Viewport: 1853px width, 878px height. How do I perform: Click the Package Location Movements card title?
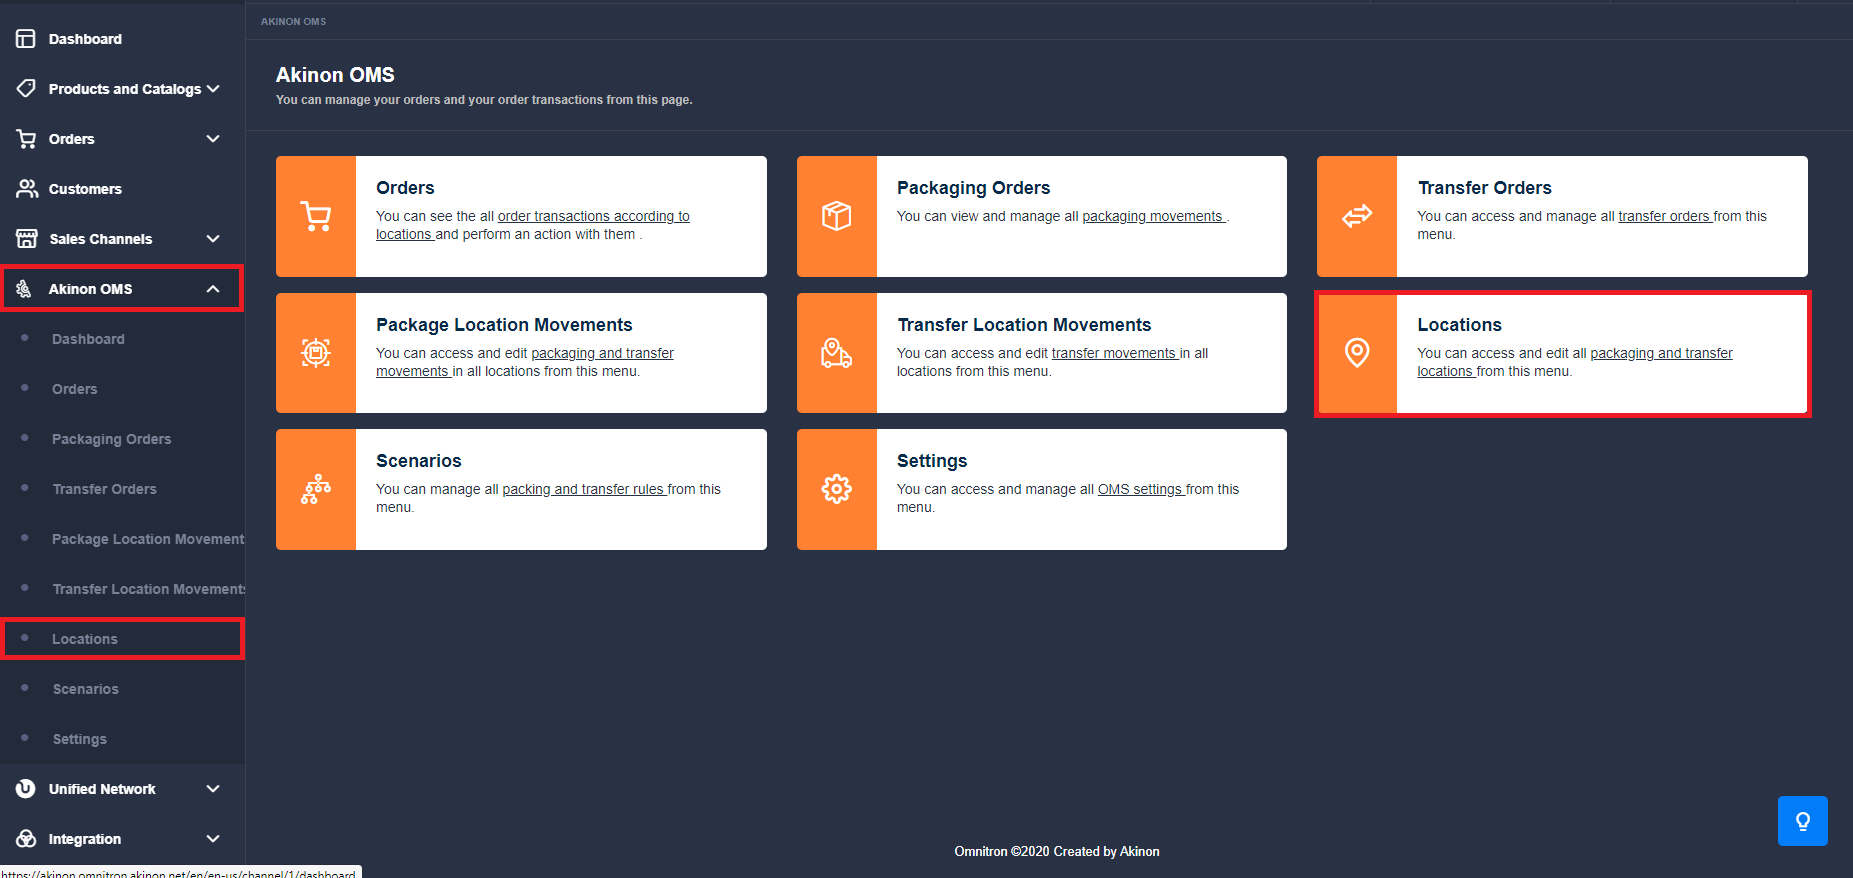(504, 325)
